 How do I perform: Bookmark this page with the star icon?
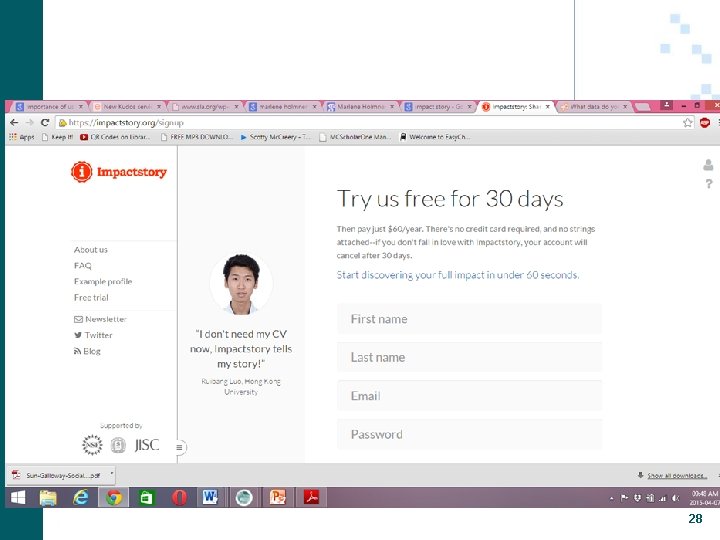[687, 123]
